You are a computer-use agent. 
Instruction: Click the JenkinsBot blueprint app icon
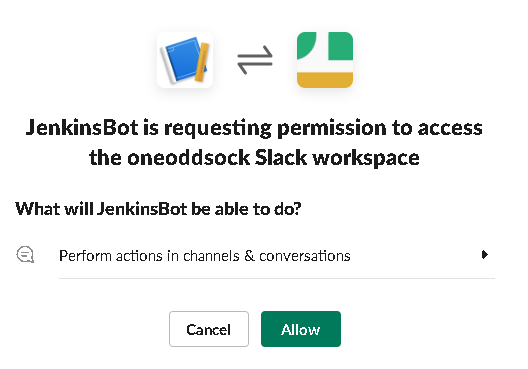(185, 60)
